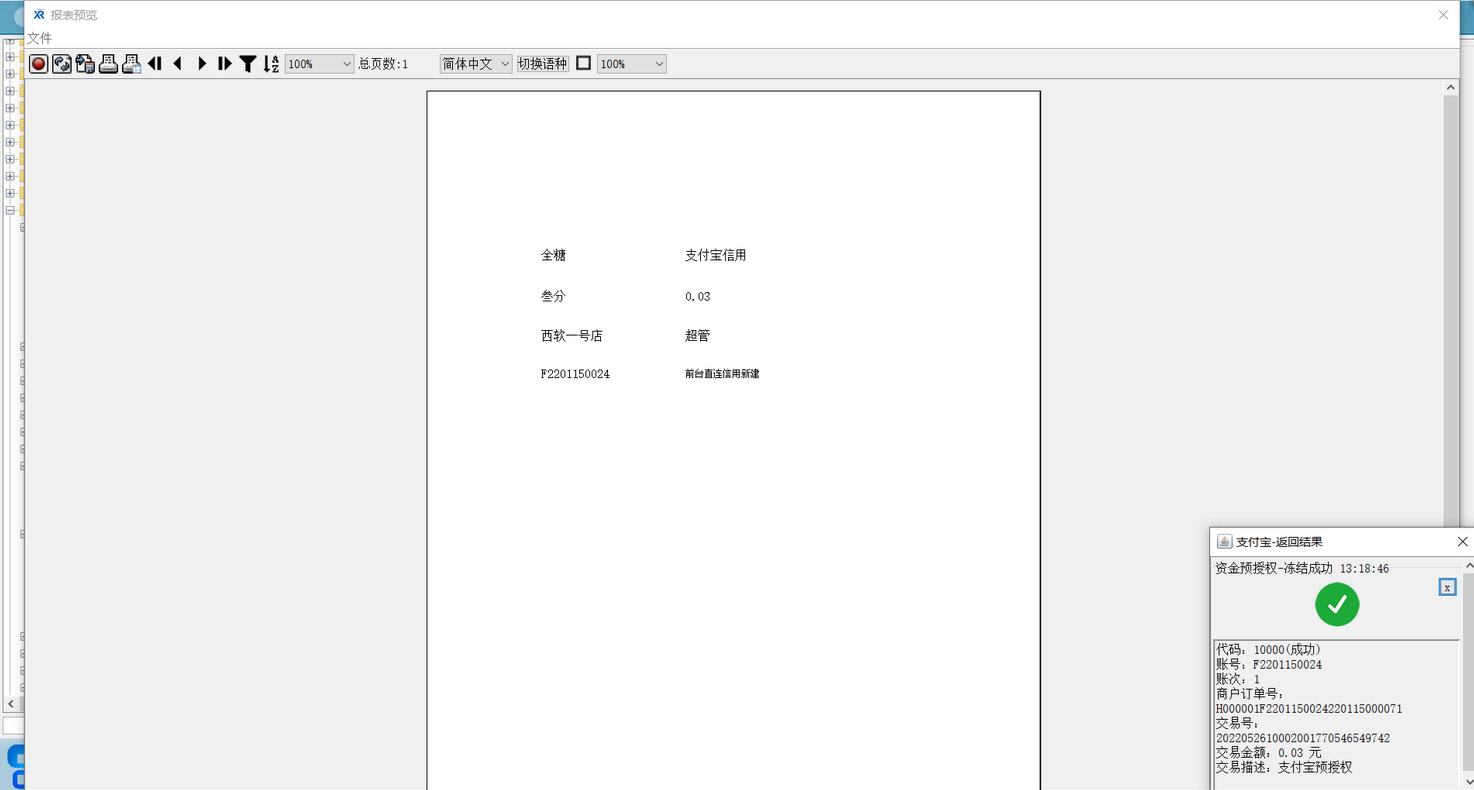1474x790 pixels.
Task: Click the report scrollbar up arrow
Action: click(x=1451, y=88)
